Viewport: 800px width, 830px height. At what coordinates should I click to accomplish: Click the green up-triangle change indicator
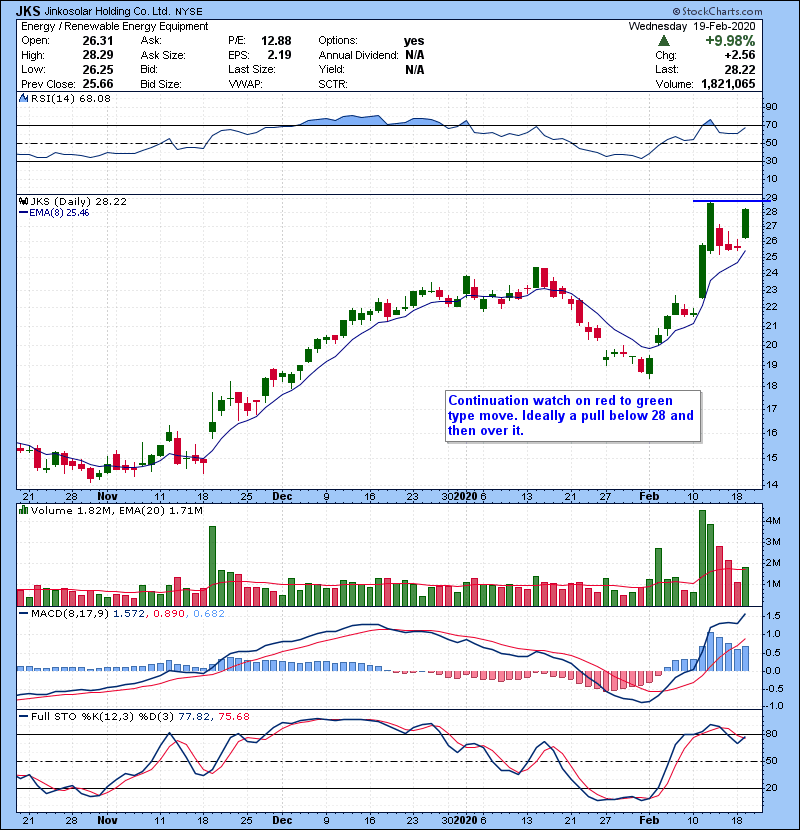point(664,41)
